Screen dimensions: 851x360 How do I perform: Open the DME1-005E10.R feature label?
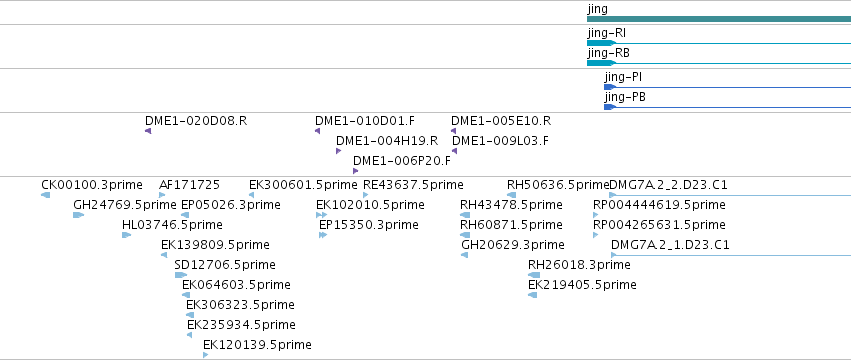point(501,121)
